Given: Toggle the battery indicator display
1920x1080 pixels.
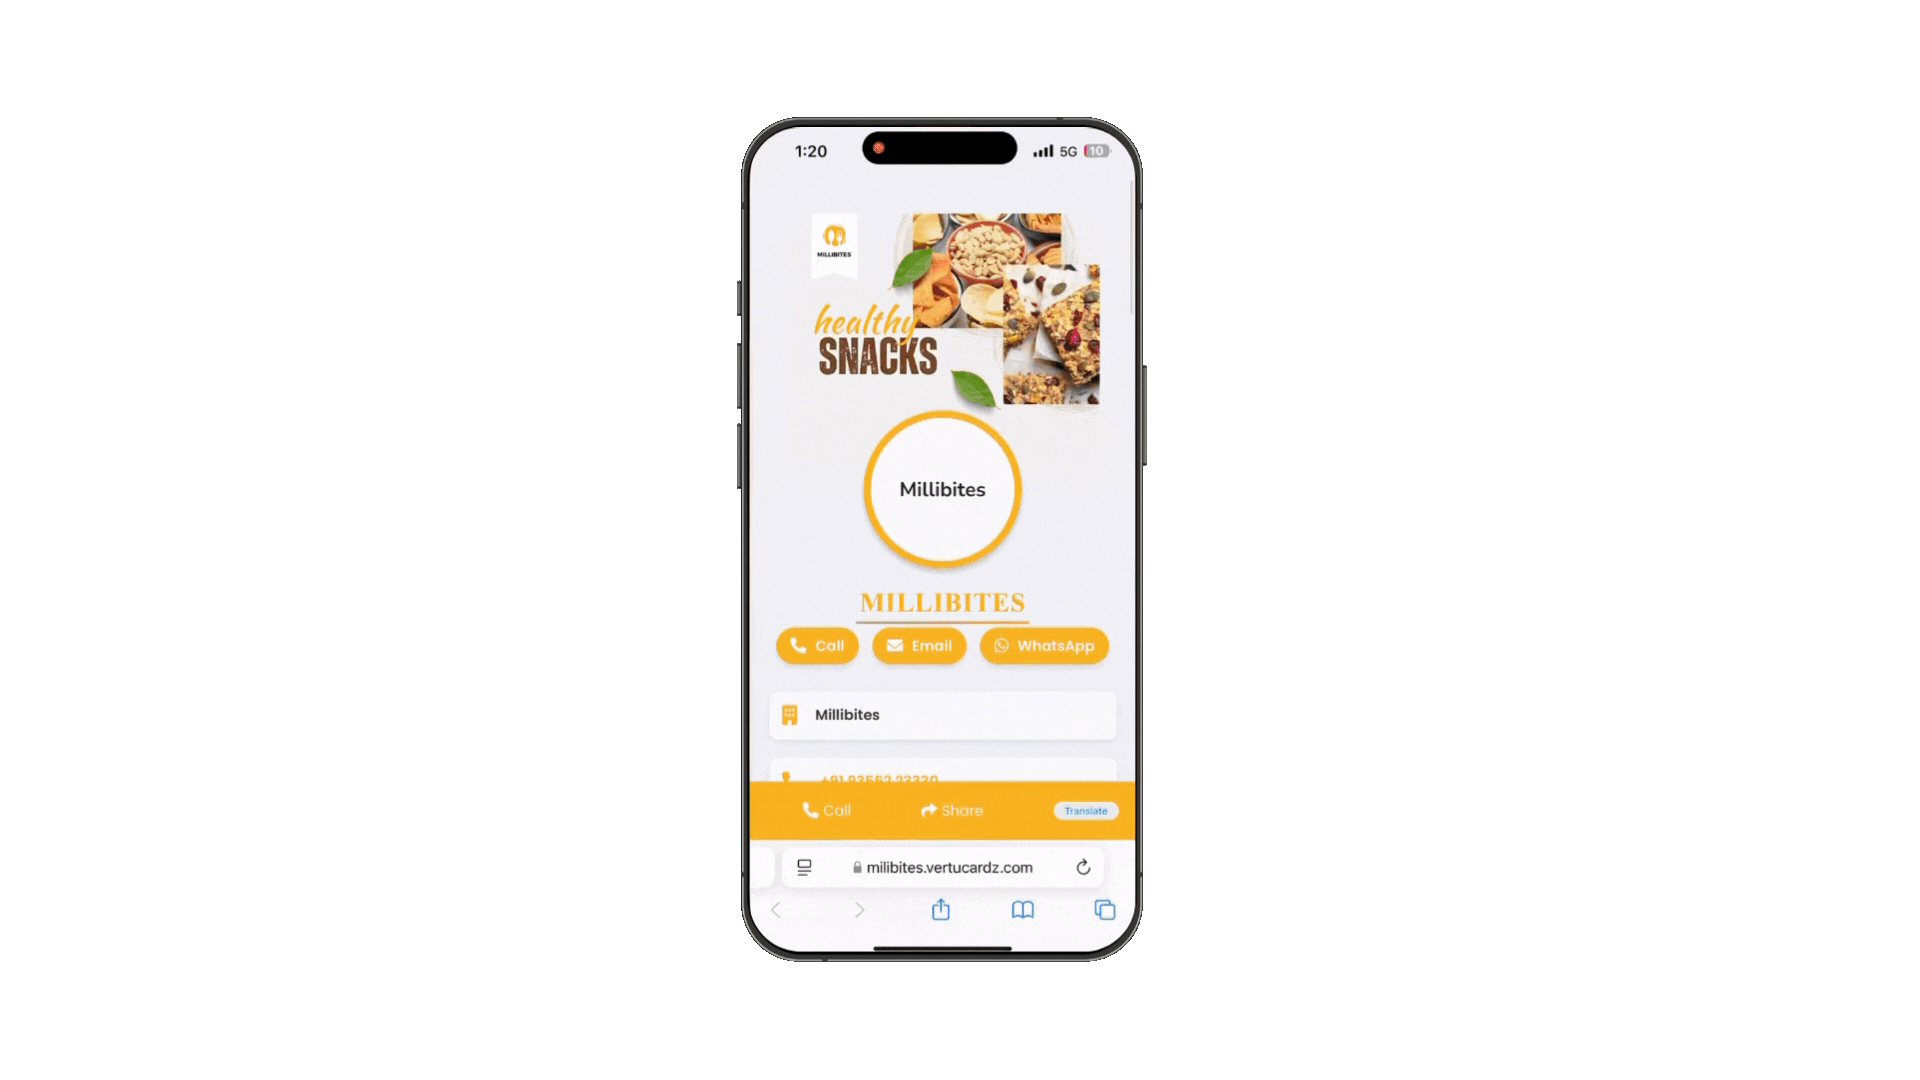Looking at the screenshot, I should (x=1095, y=150).
